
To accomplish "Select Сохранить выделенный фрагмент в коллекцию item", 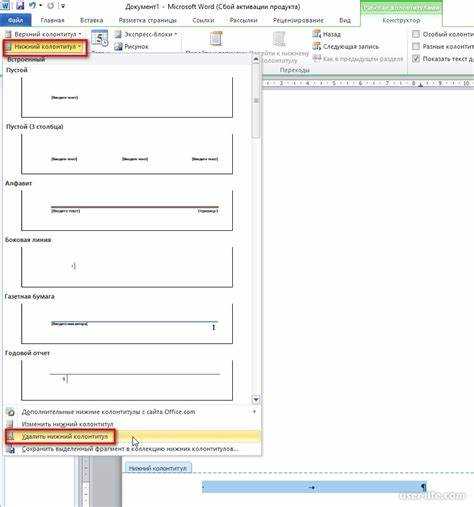I will tap(133, 449).
